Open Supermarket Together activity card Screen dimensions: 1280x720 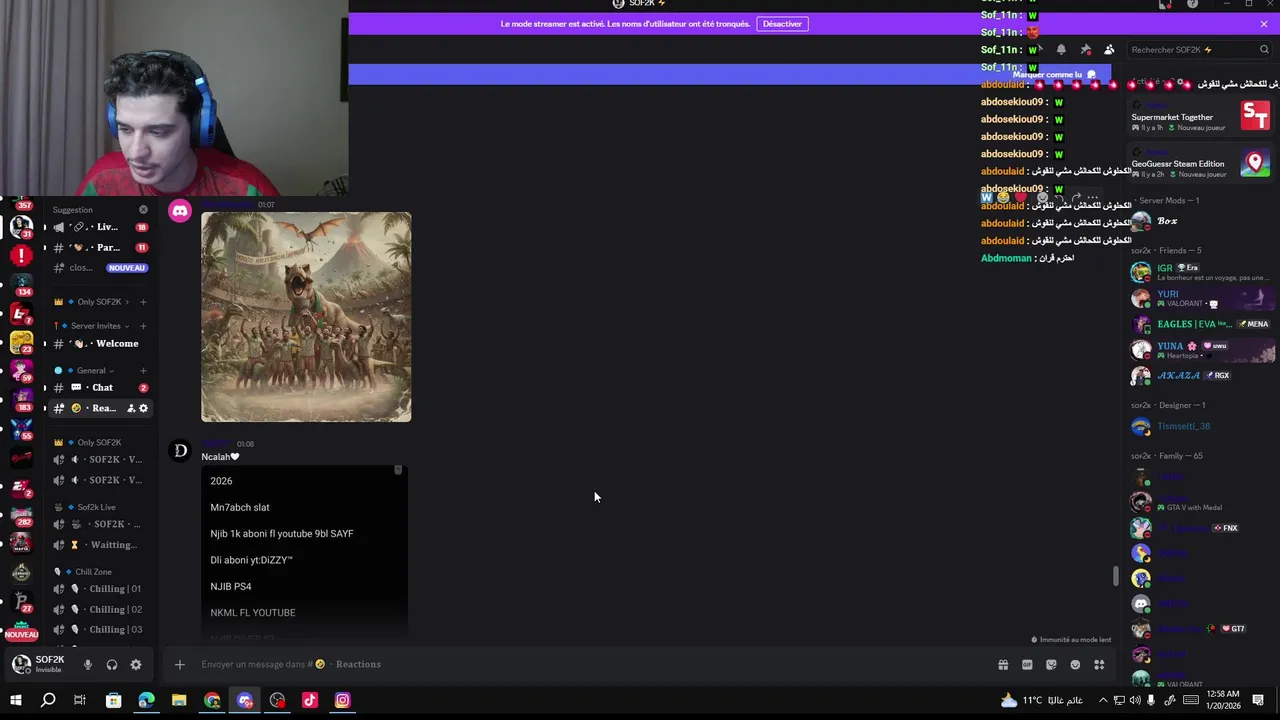tap(1199, 116)
